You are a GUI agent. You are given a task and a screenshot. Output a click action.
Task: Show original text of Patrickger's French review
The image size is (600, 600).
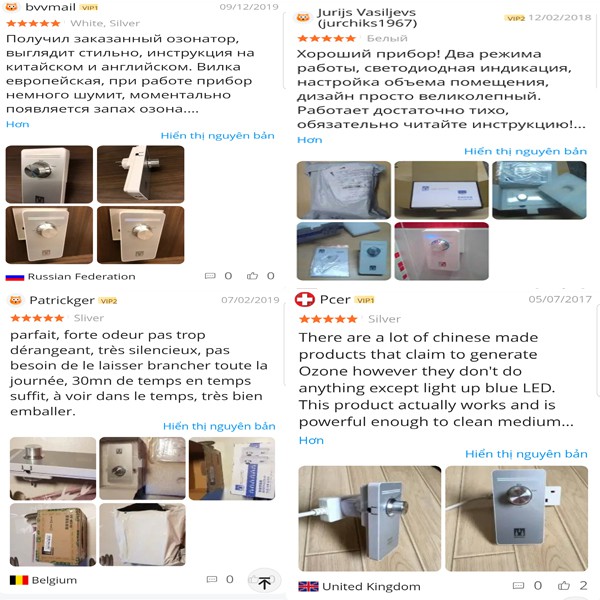(x=219, y=426)
